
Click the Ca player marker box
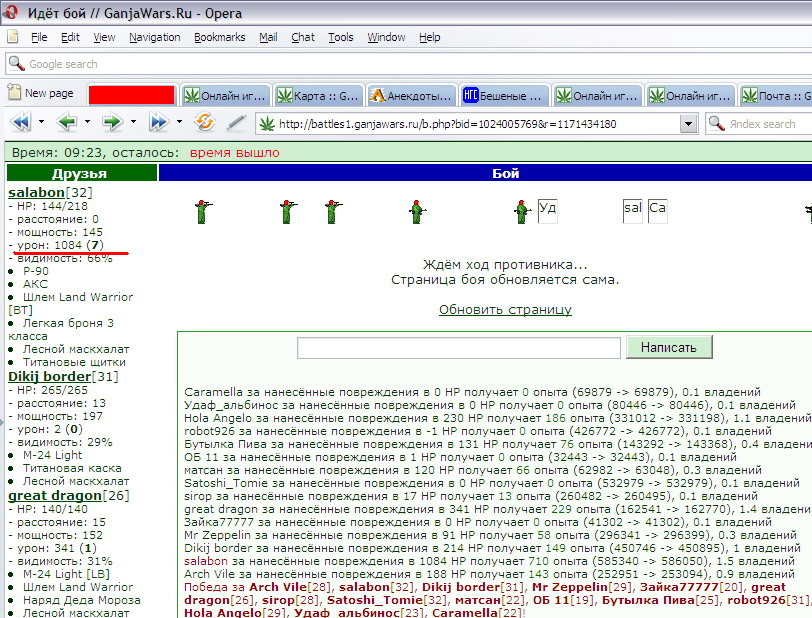[658, 211]
